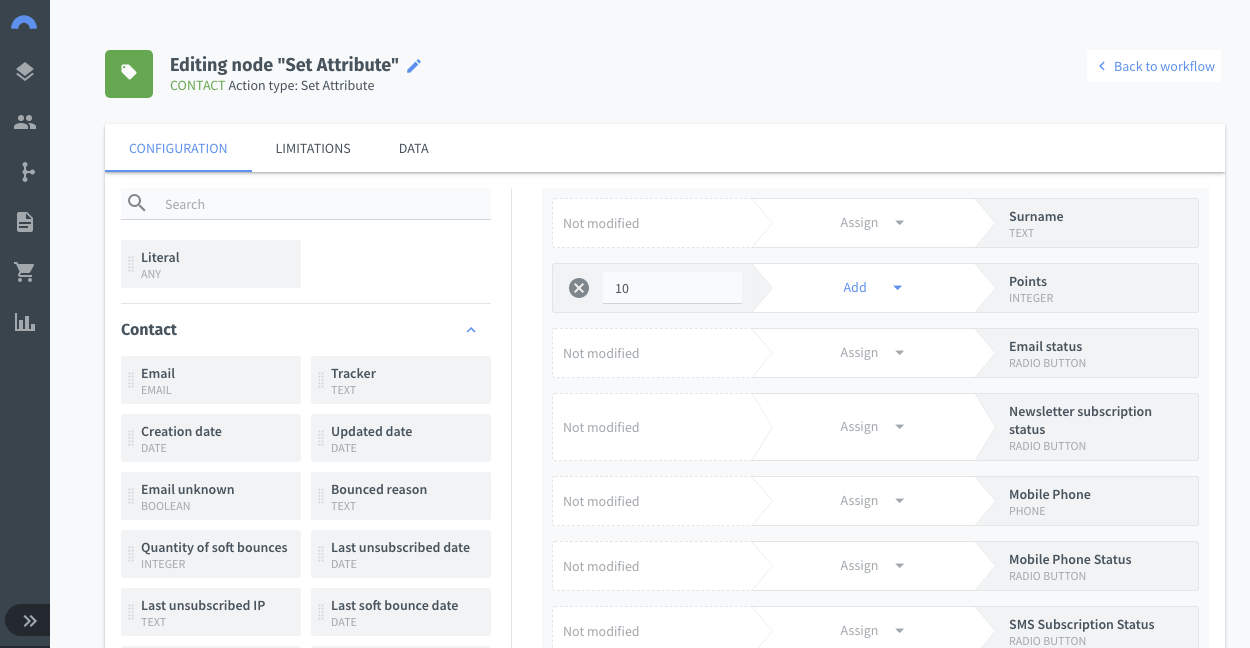Viewport: 1250px width, 648px height.
Task: Click pencil icon to rename node
Action: coord(414,66)
